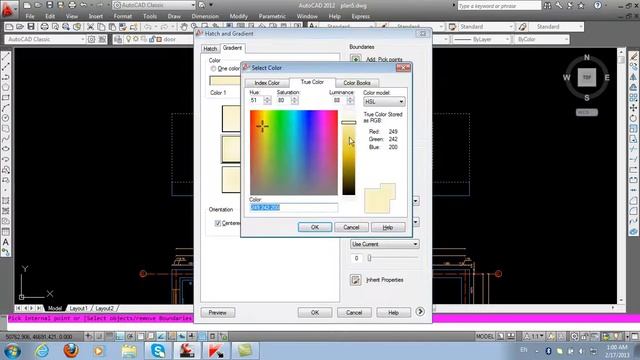
Task: Click the Save icon in standard toolbar
Action: (x=31, y=27)
